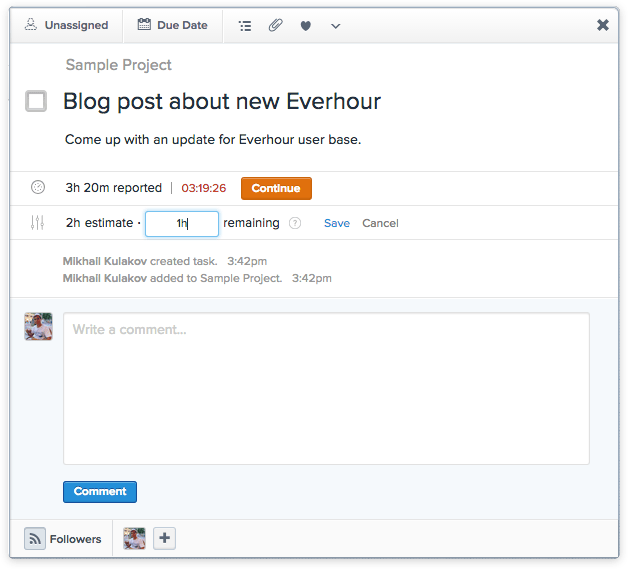This screenshot has height=569, width=628.
Task: Click the paperclip attachment icon
Action: 275,25
